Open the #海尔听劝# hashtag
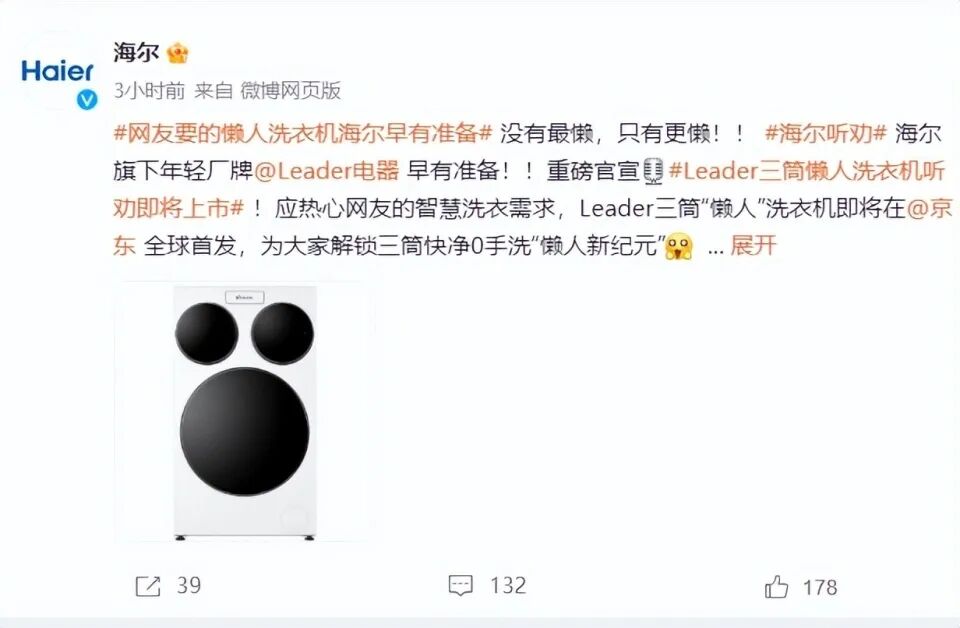Screen dimensions: 960x628 coord(826,133)
